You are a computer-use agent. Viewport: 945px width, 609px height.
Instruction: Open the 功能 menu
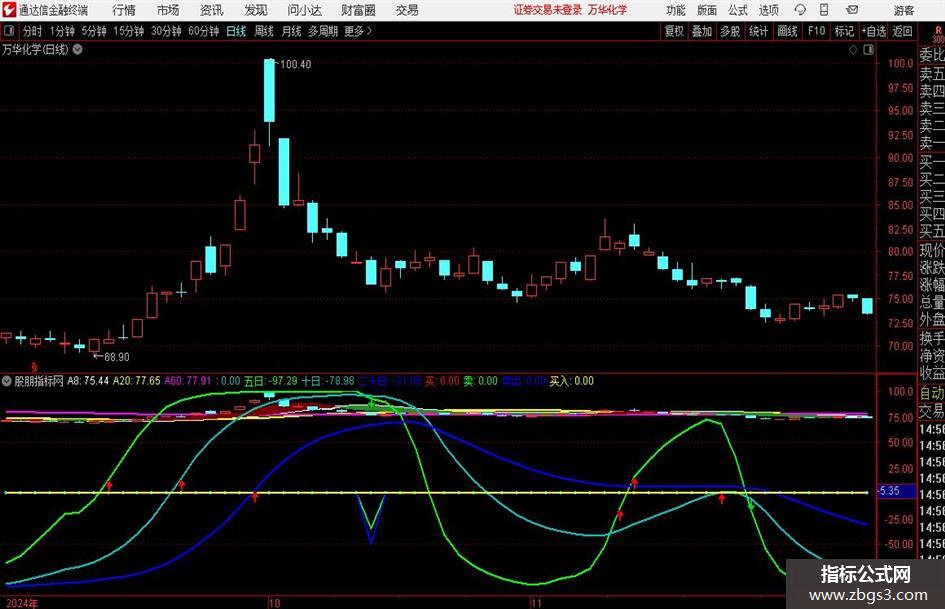coord(676,10)
